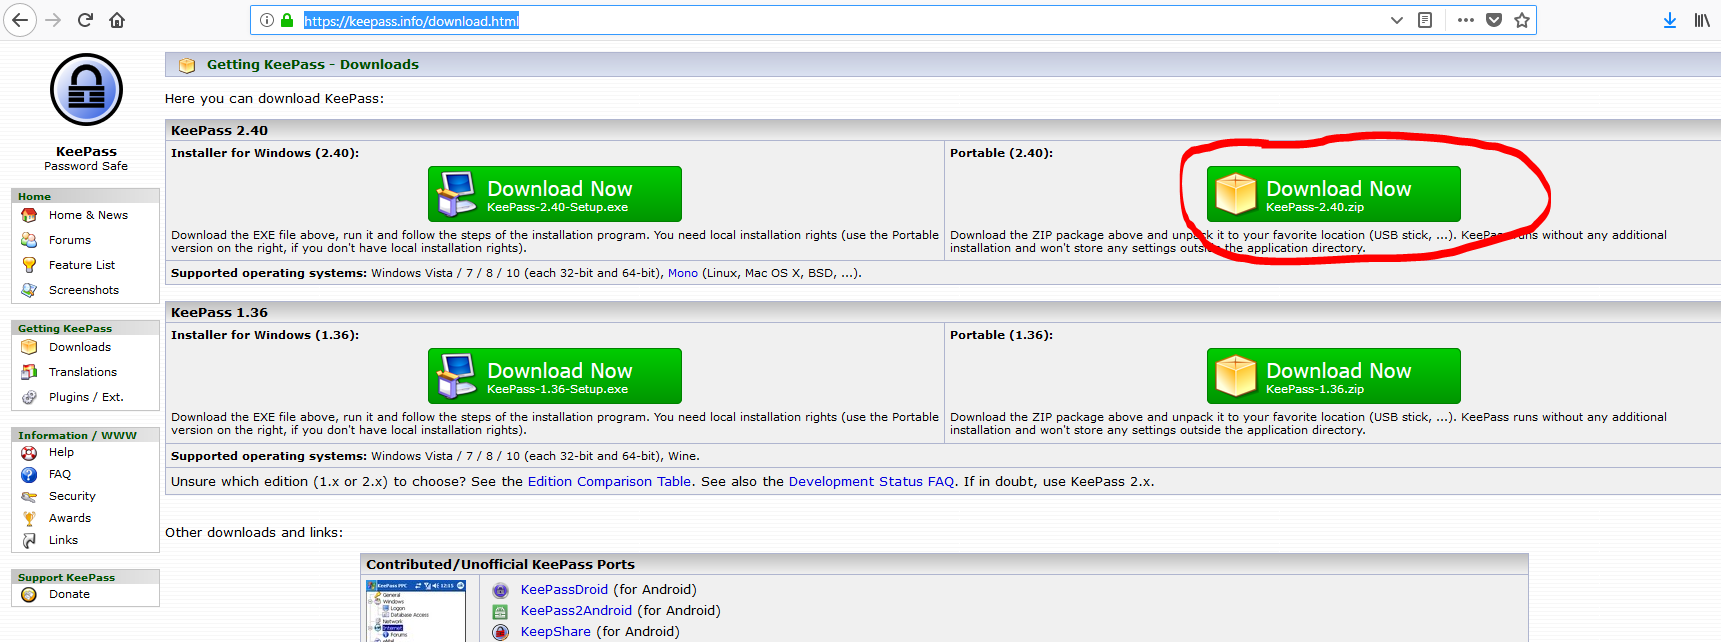Viewport: 1721px width, 642px height.
Task: Click the Security key icon
Action: (29, 496)
